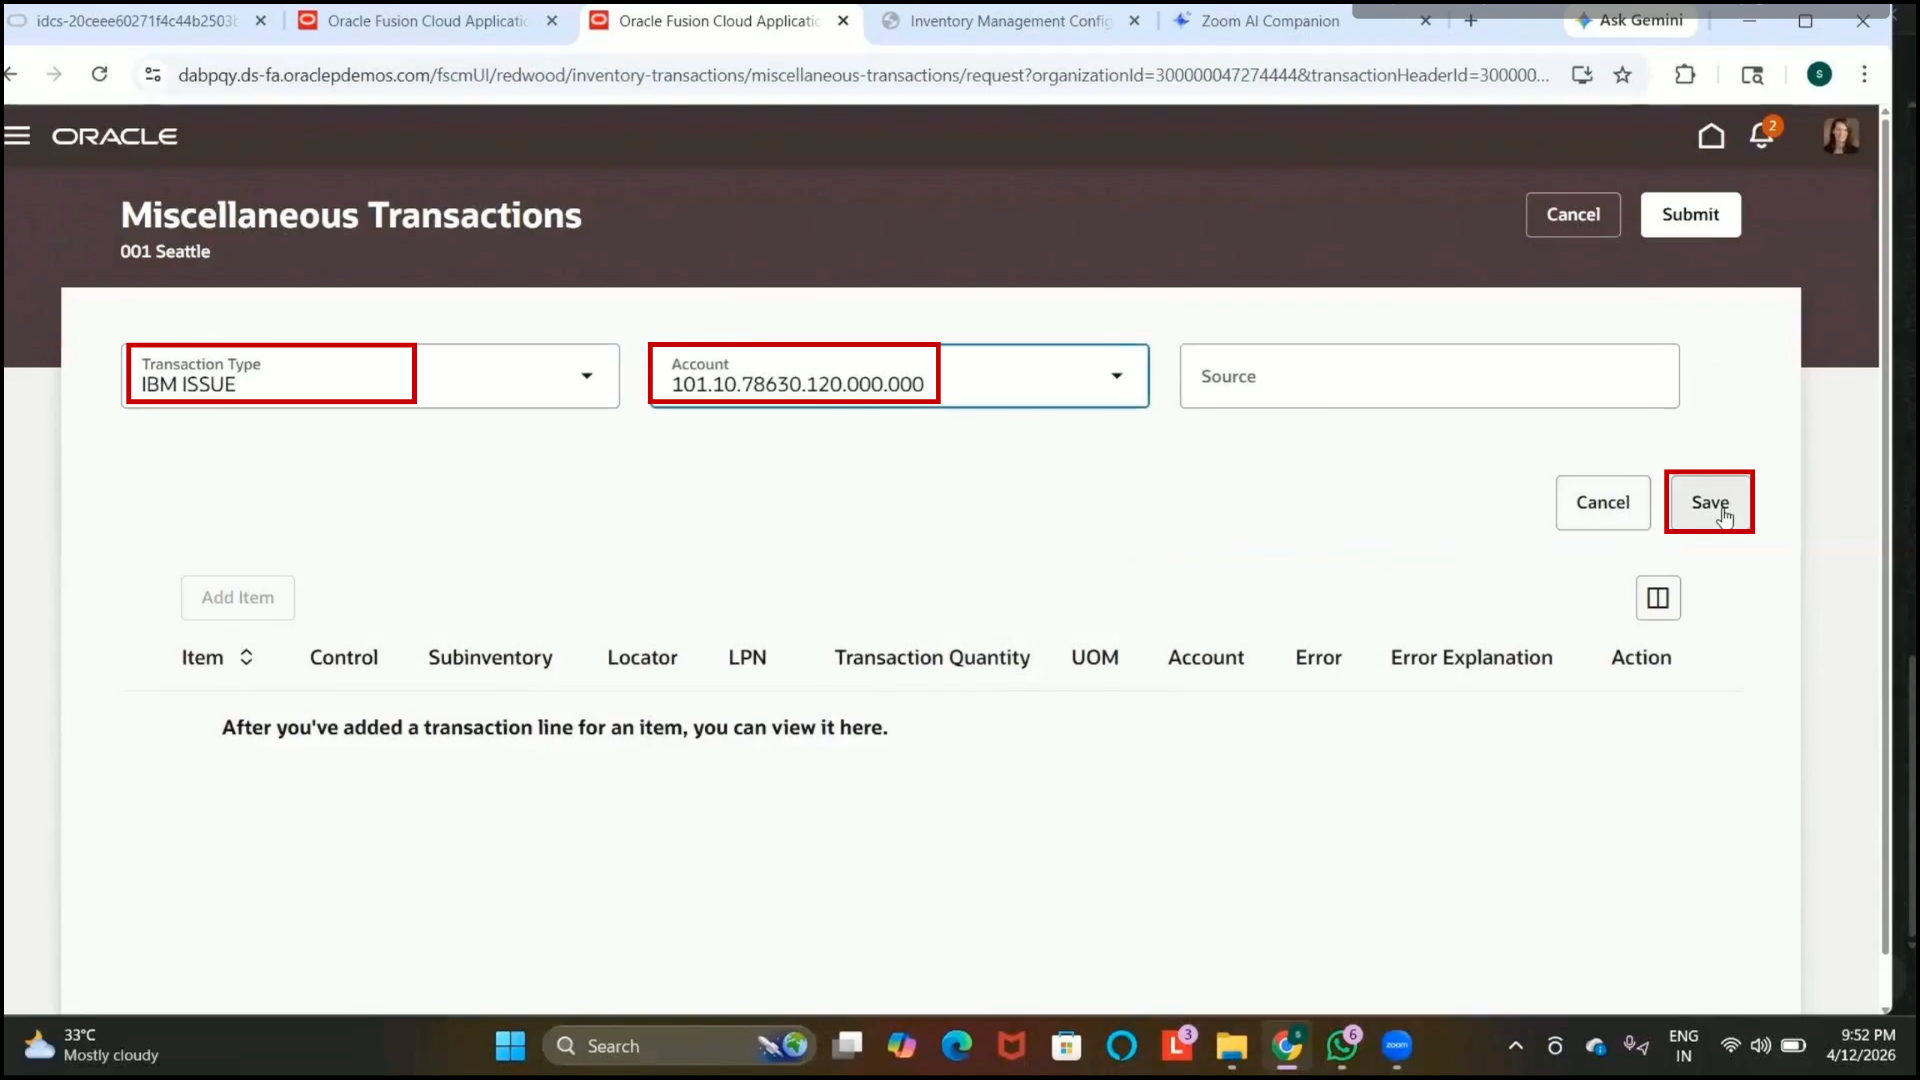Viewport: 1920px width, 1080px height.
Task: Click Cancel in the page header
Action: [x=1573, y=215]
